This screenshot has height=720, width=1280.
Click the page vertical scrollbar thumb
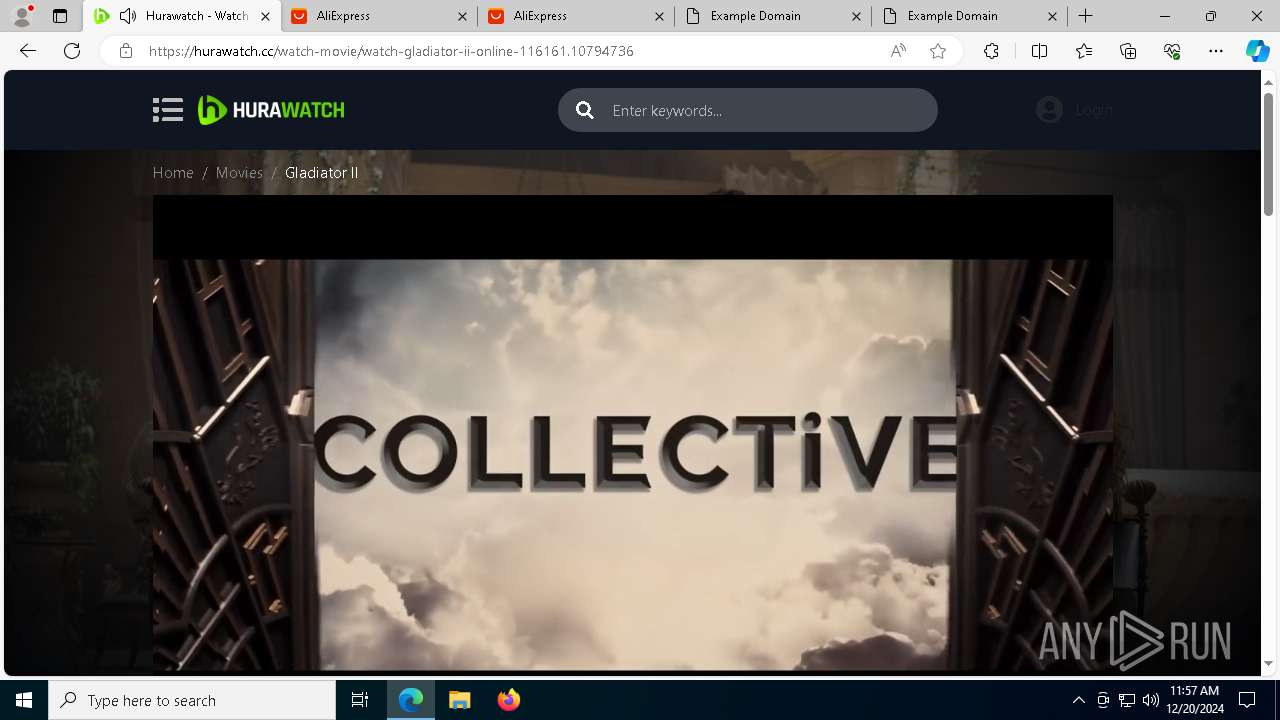[1268, 153]
